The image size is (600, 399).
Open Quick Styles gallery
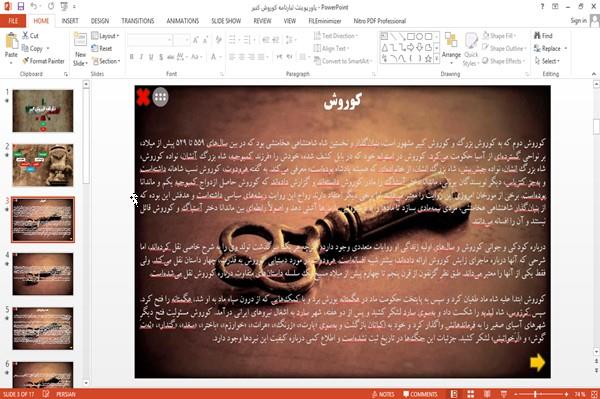[471, 49]
